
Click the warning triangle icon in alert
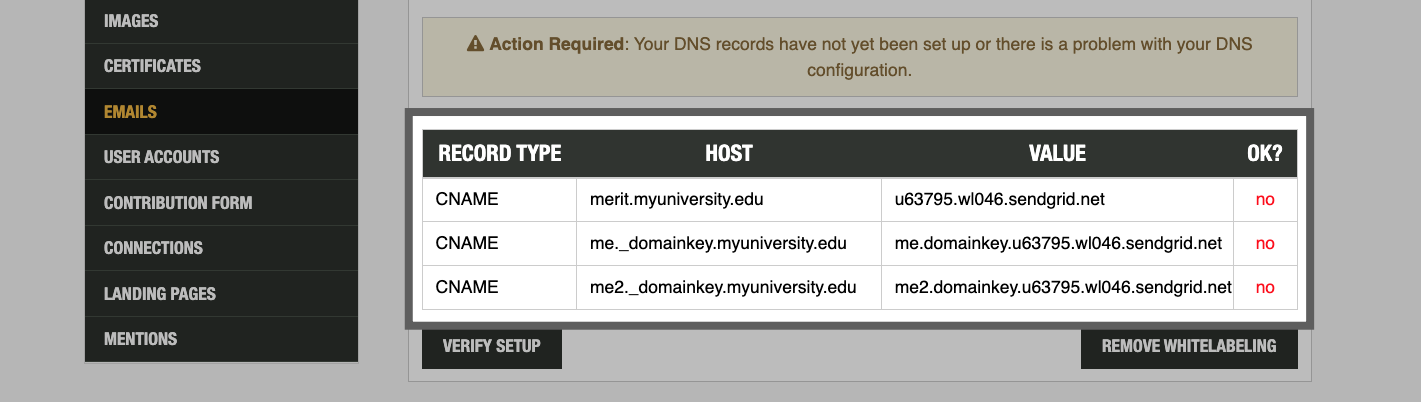[476, 45]
